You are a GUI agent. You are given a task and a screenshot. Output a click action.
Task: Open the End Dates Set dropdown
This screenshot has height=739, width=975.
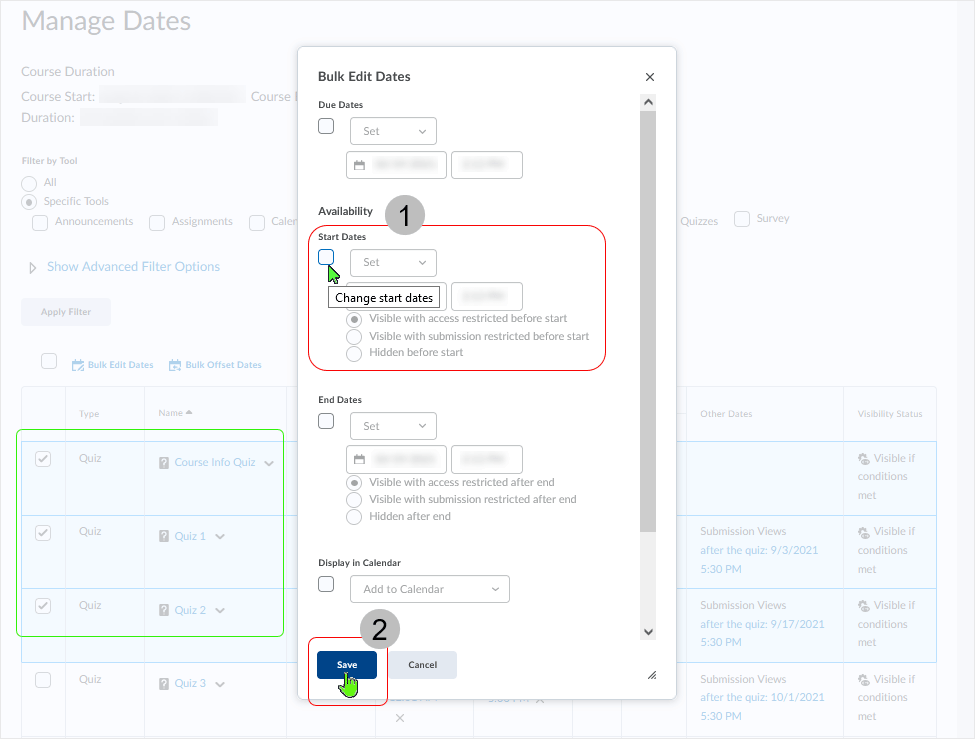[393, 426]
